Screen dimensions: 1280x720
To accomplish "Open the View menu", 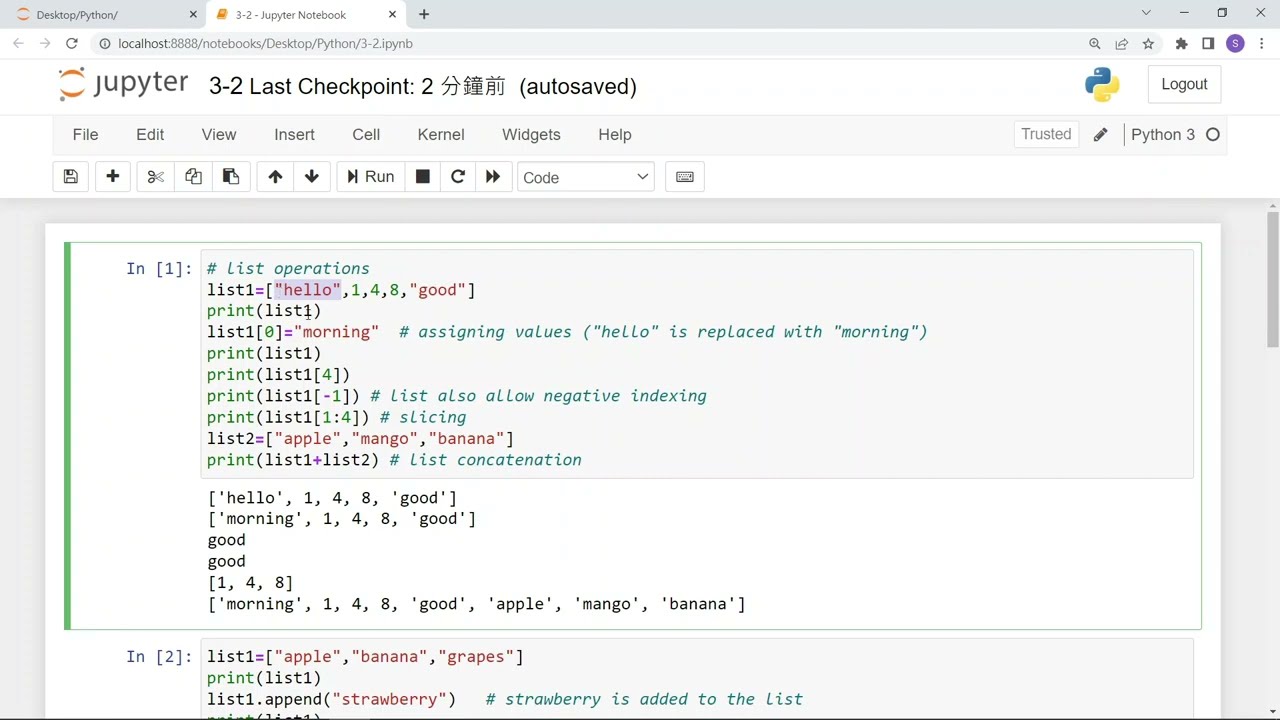I will tap(219, 135).
